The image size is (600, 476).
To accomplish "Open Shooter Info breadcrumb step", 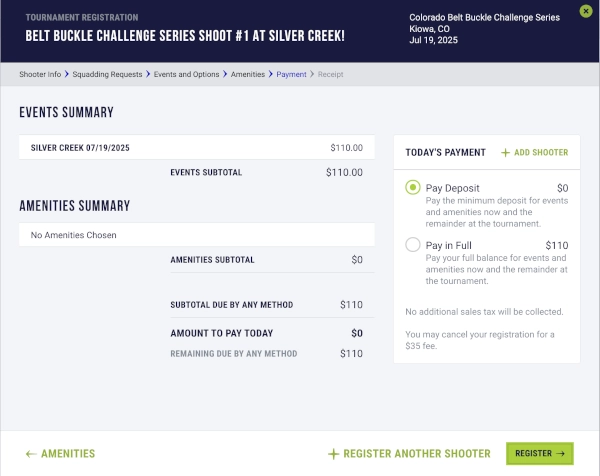I will pyautogui.click(x=40, y=74).
